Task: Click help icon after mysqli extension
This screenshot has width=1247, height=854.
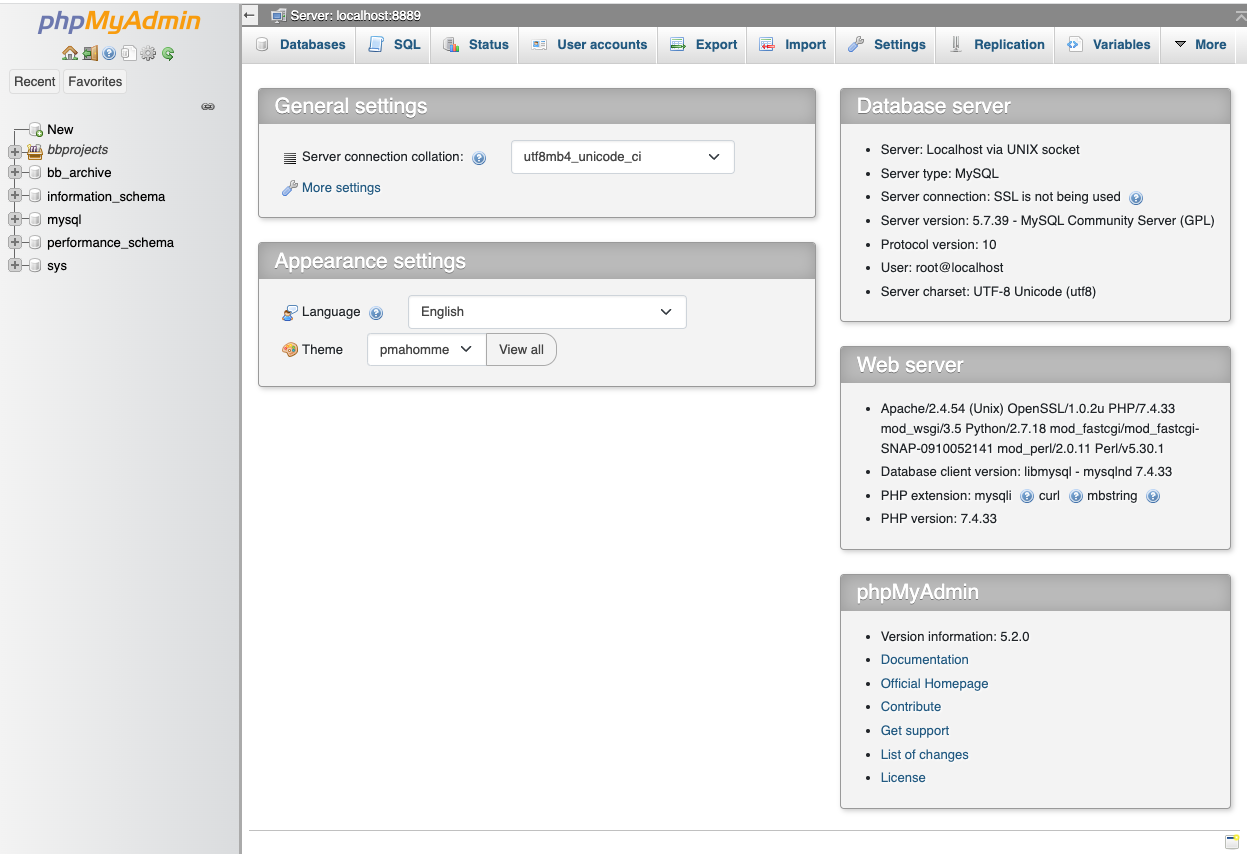Action: click(x=1027, y=496)
